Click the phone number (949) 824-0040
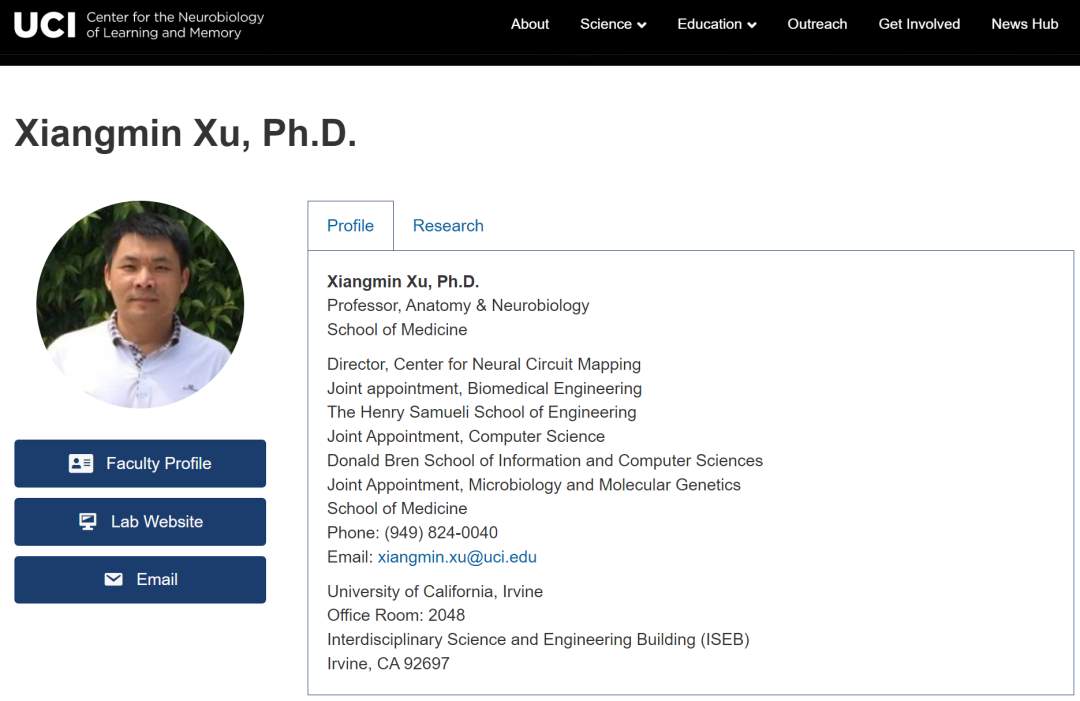Image resolution: width=1080 pixels, height=701 pixels. point(441,533)
